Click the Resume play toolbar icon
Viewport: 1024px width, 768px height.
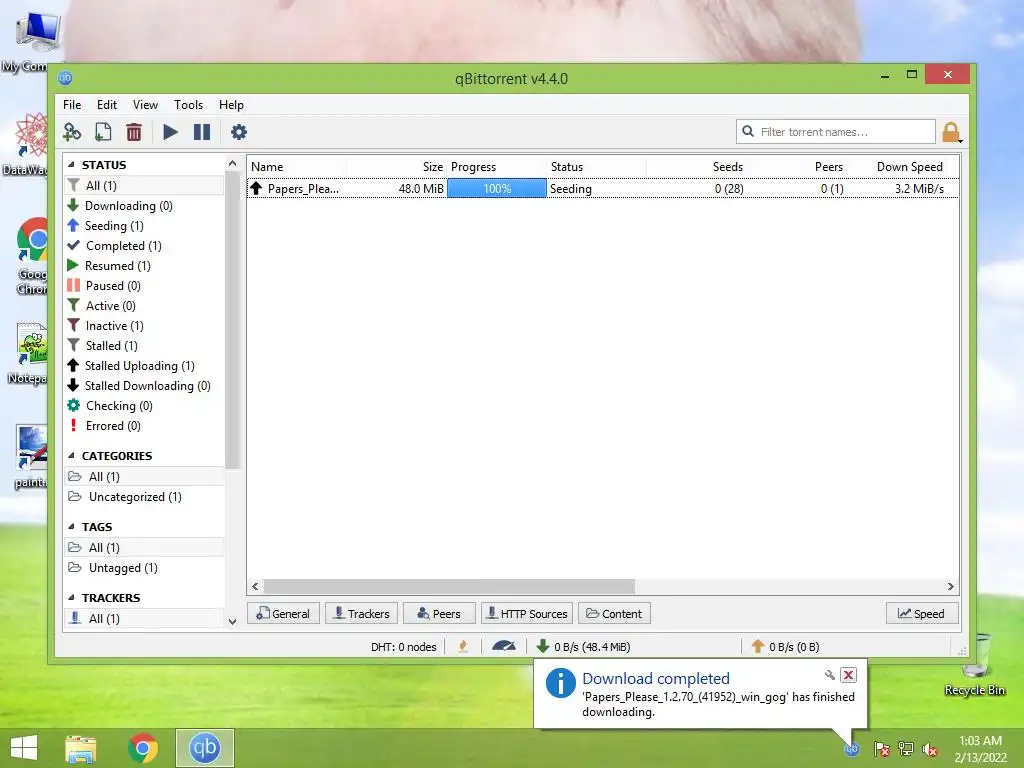click(x=170, y=132)
